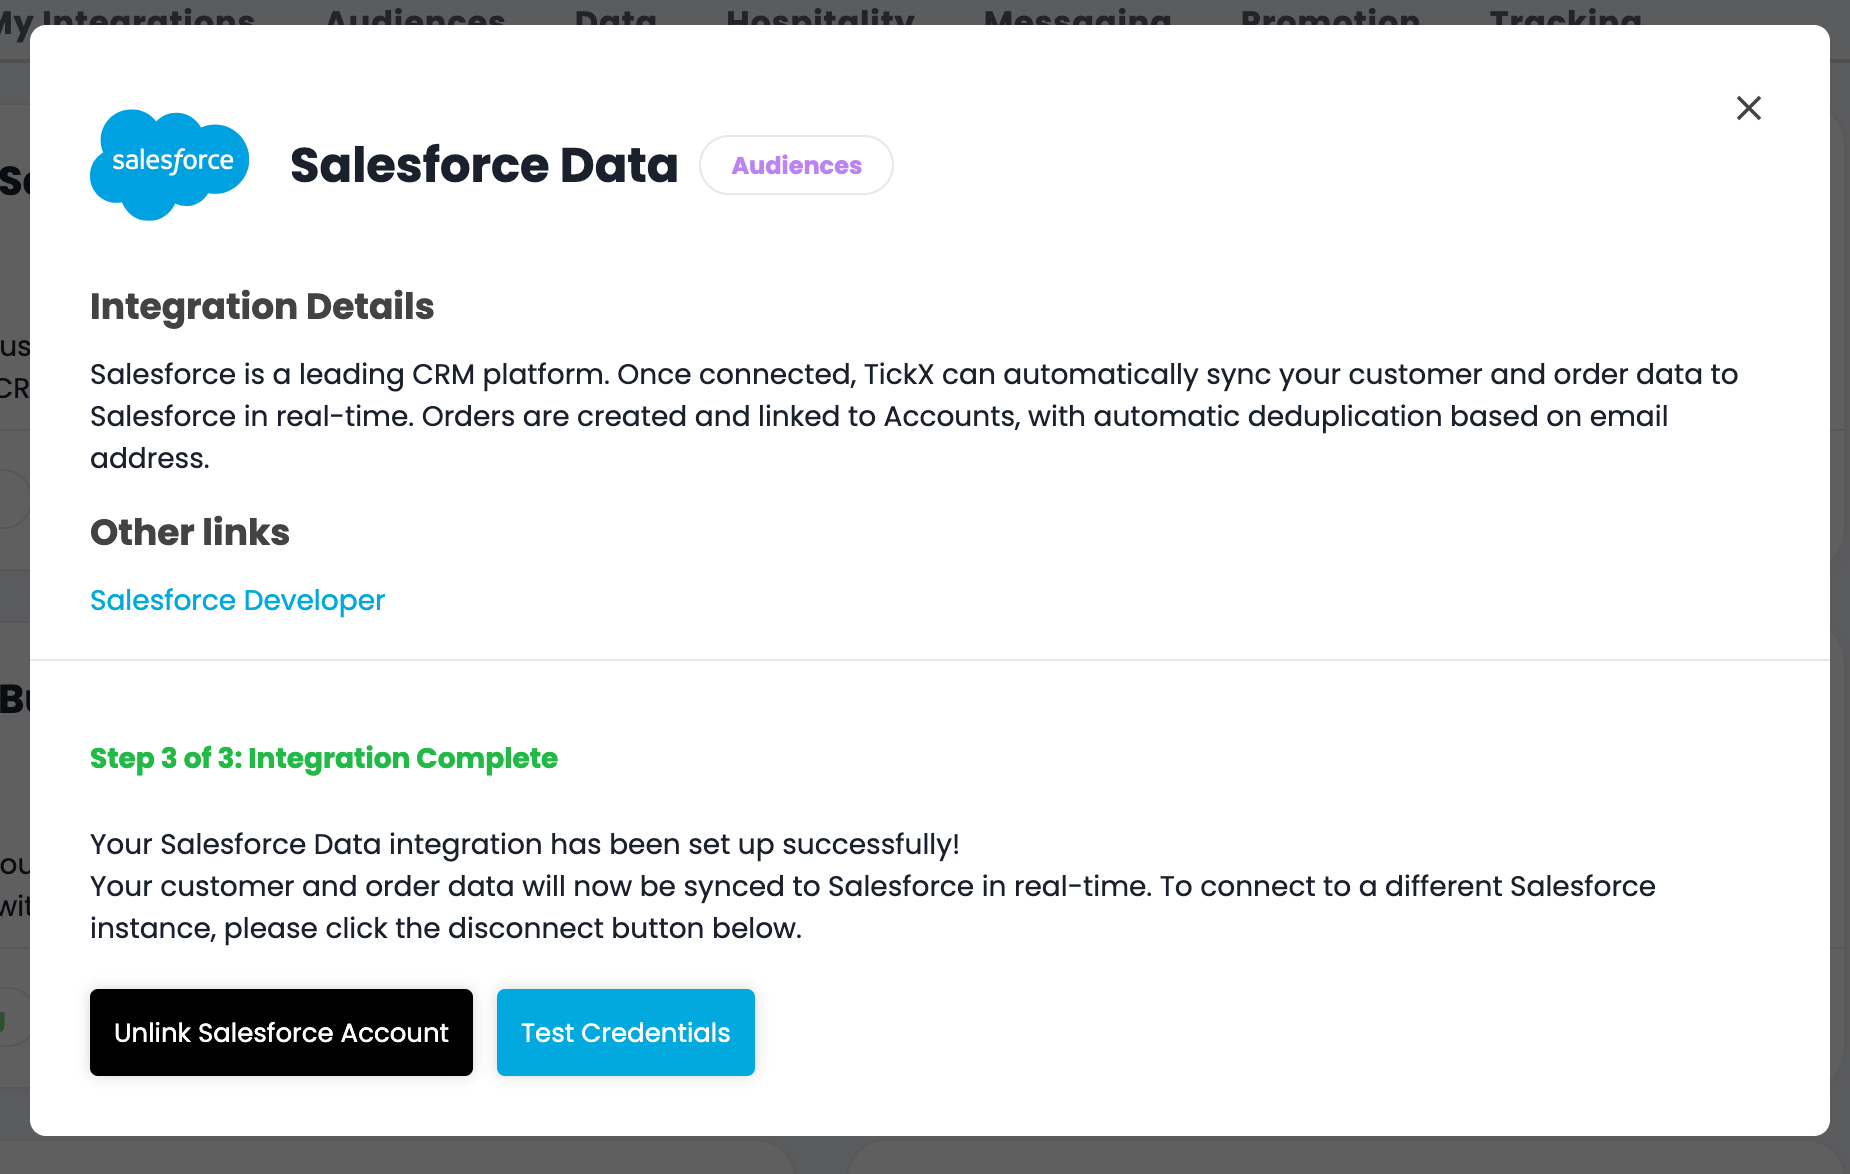Run Test Credentials

point(625,1032)
